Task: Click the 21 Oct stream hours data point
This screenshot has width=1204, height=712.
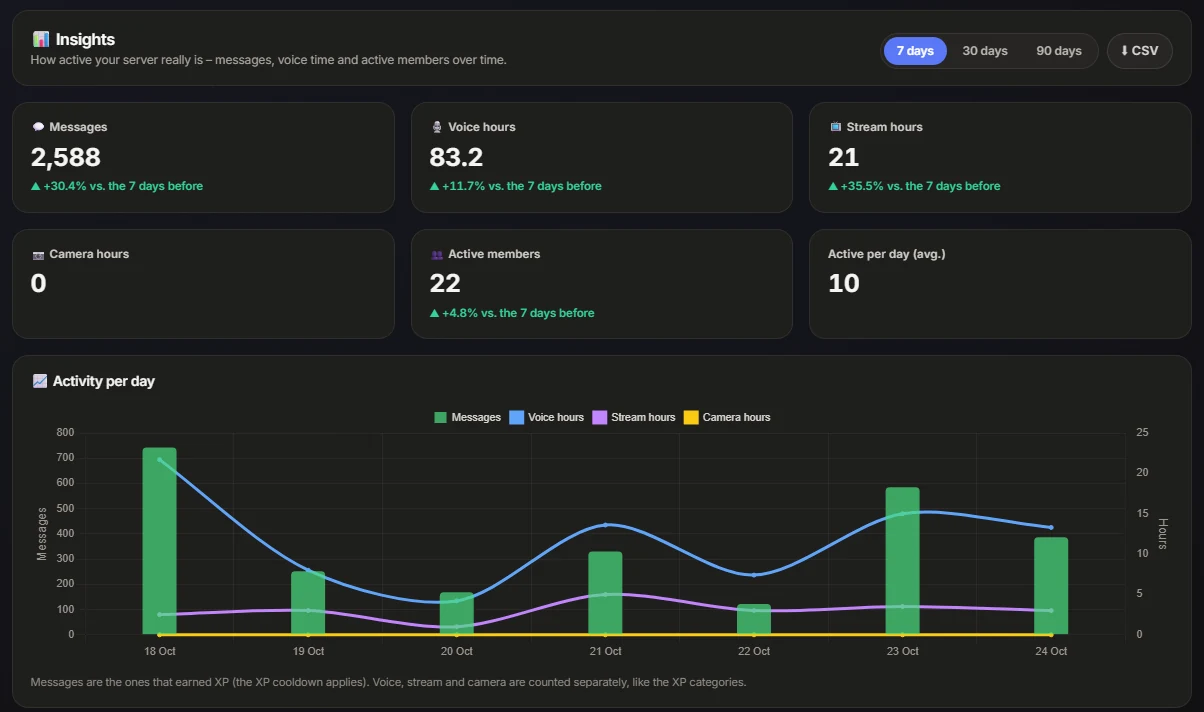Action: pyautogui.click(x=605, y=594)
